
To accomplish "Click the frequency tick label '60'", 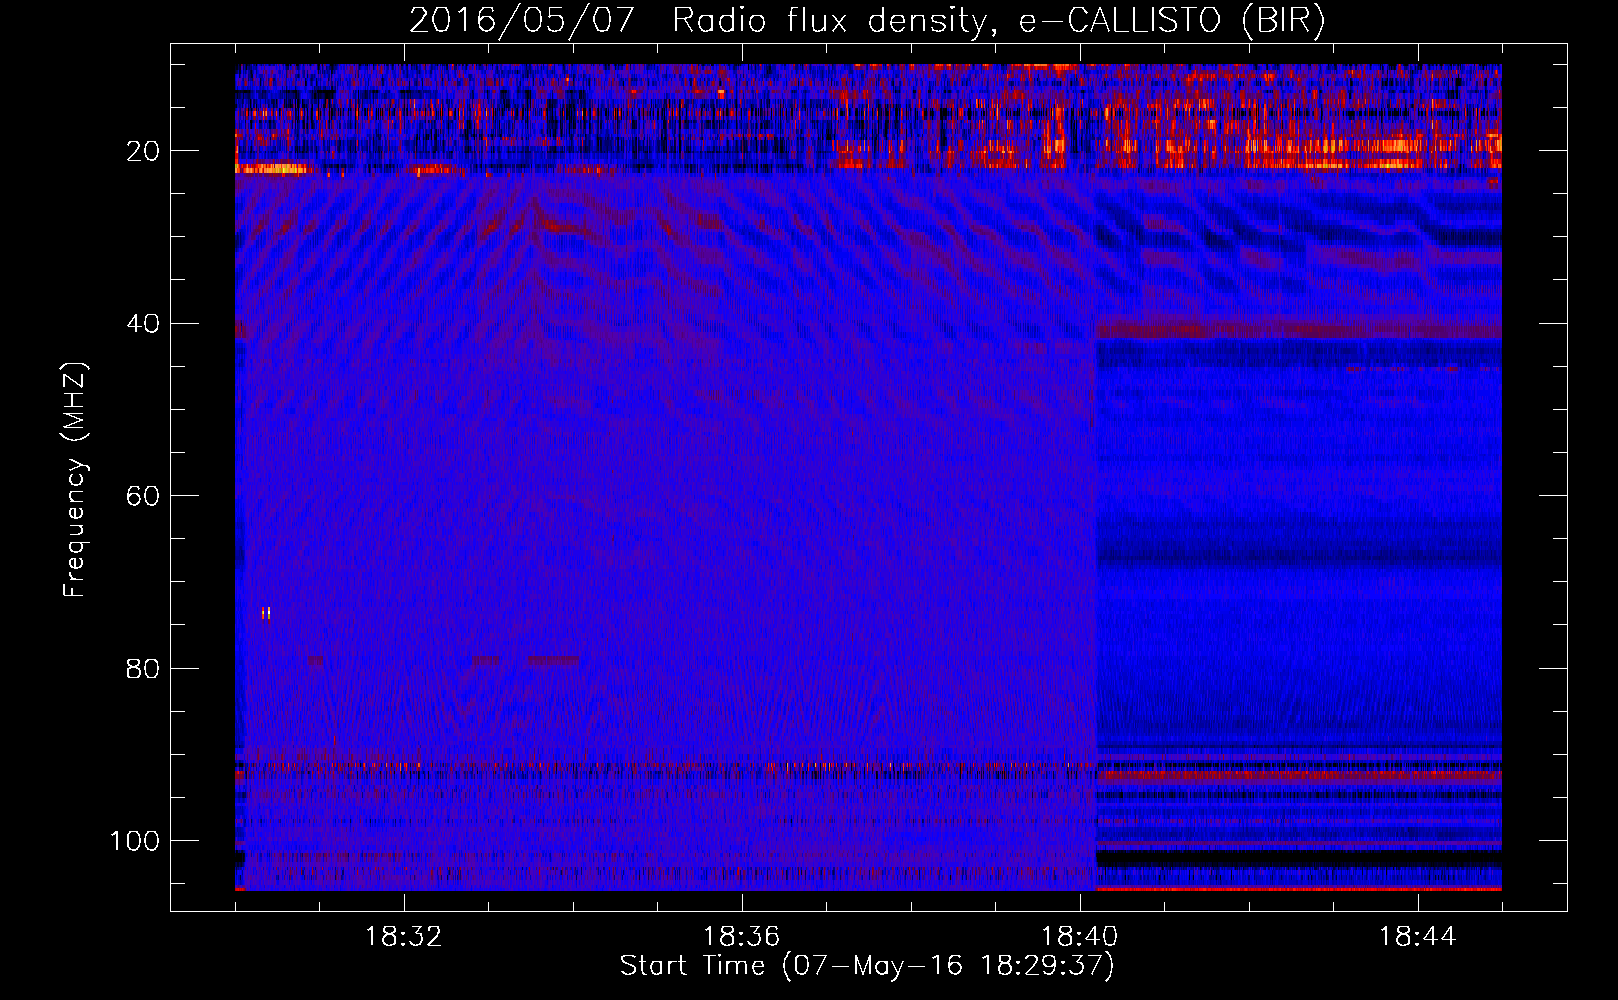I will 143,496.
